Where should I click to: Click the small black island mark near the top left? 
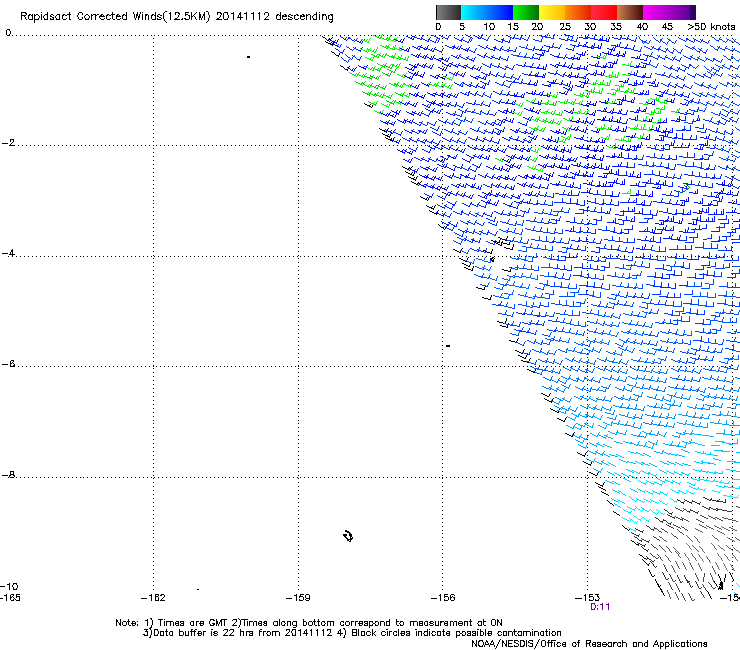248,57
